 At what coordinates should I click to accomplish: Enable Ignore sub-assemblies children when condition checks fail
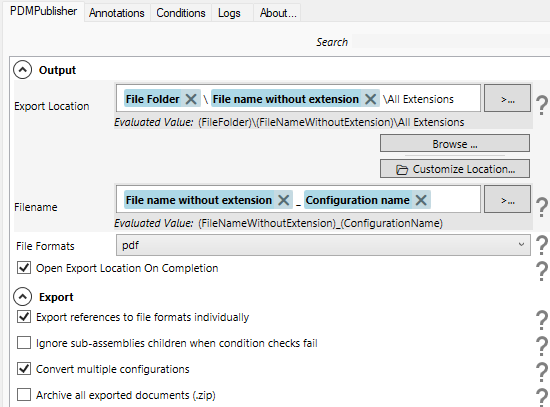(24, 343)
